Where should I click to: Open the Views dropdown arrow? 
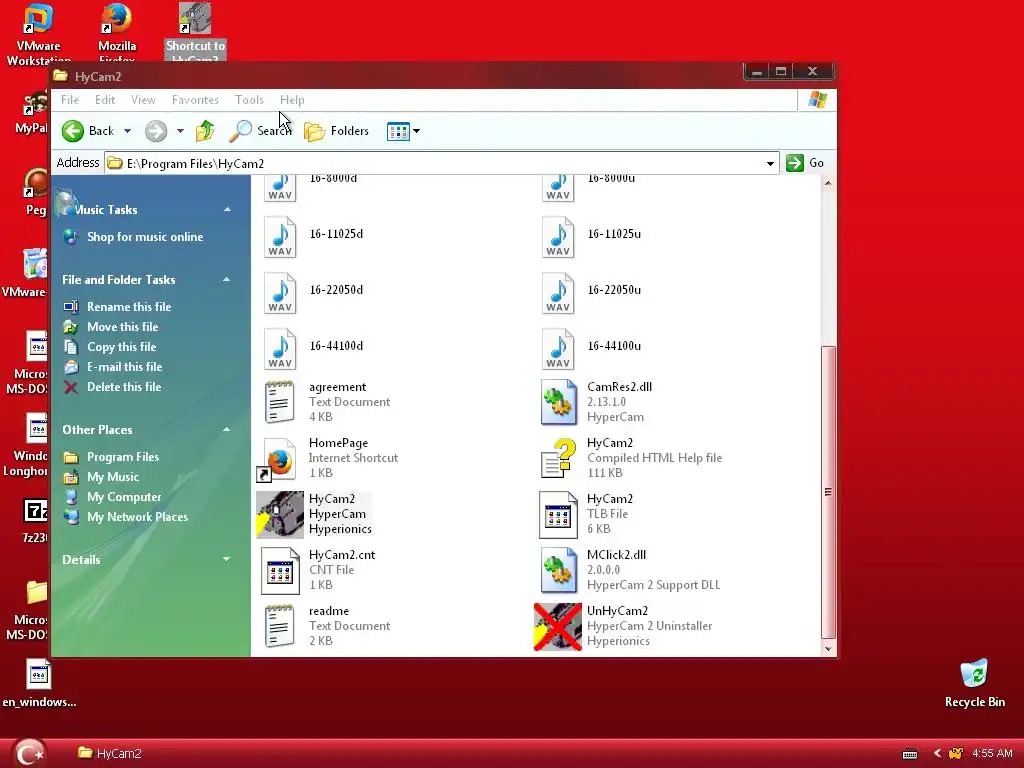[x=416, y=131]
